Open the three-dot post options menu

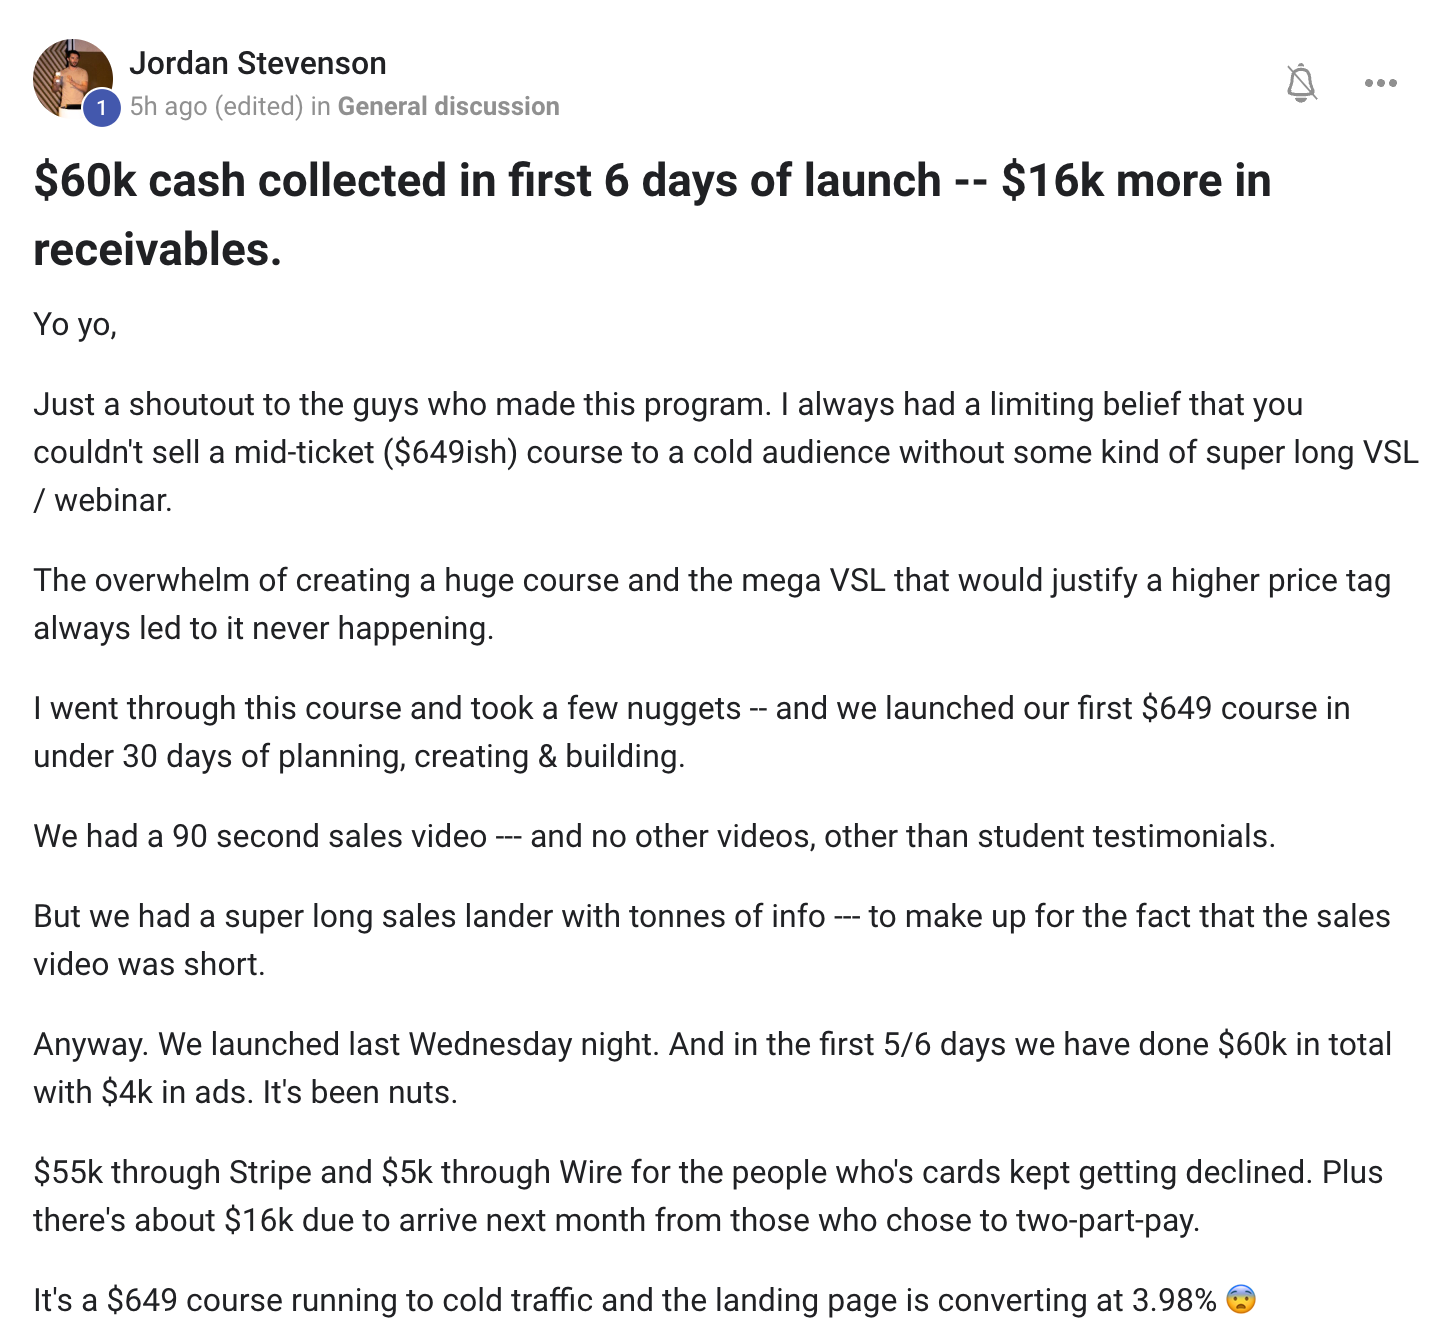coord(1380,83)
